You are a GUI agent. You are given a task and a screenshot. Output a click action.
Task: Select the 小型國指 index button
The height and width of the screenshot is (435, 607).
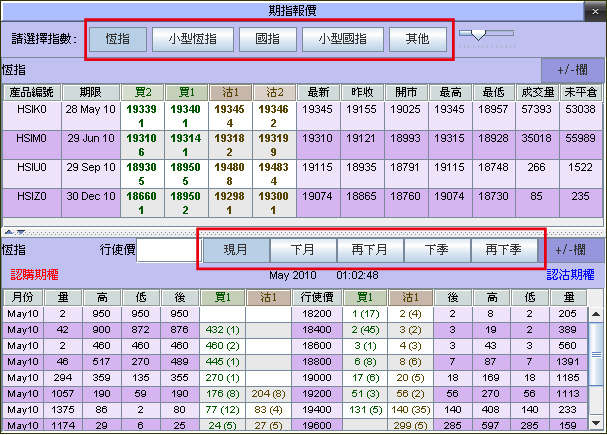click(x=343, y=39)
